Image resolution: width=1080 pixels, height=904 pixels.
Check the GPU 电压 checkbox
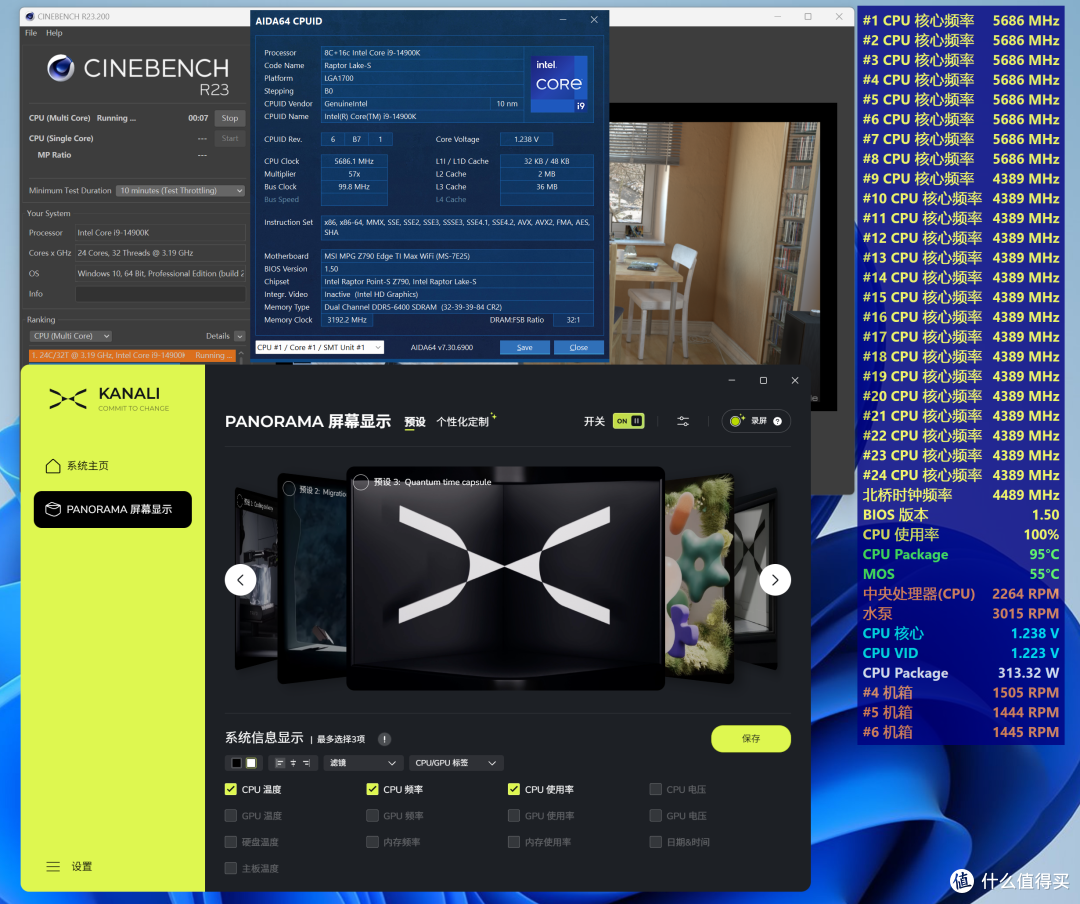tap(656, 815)
